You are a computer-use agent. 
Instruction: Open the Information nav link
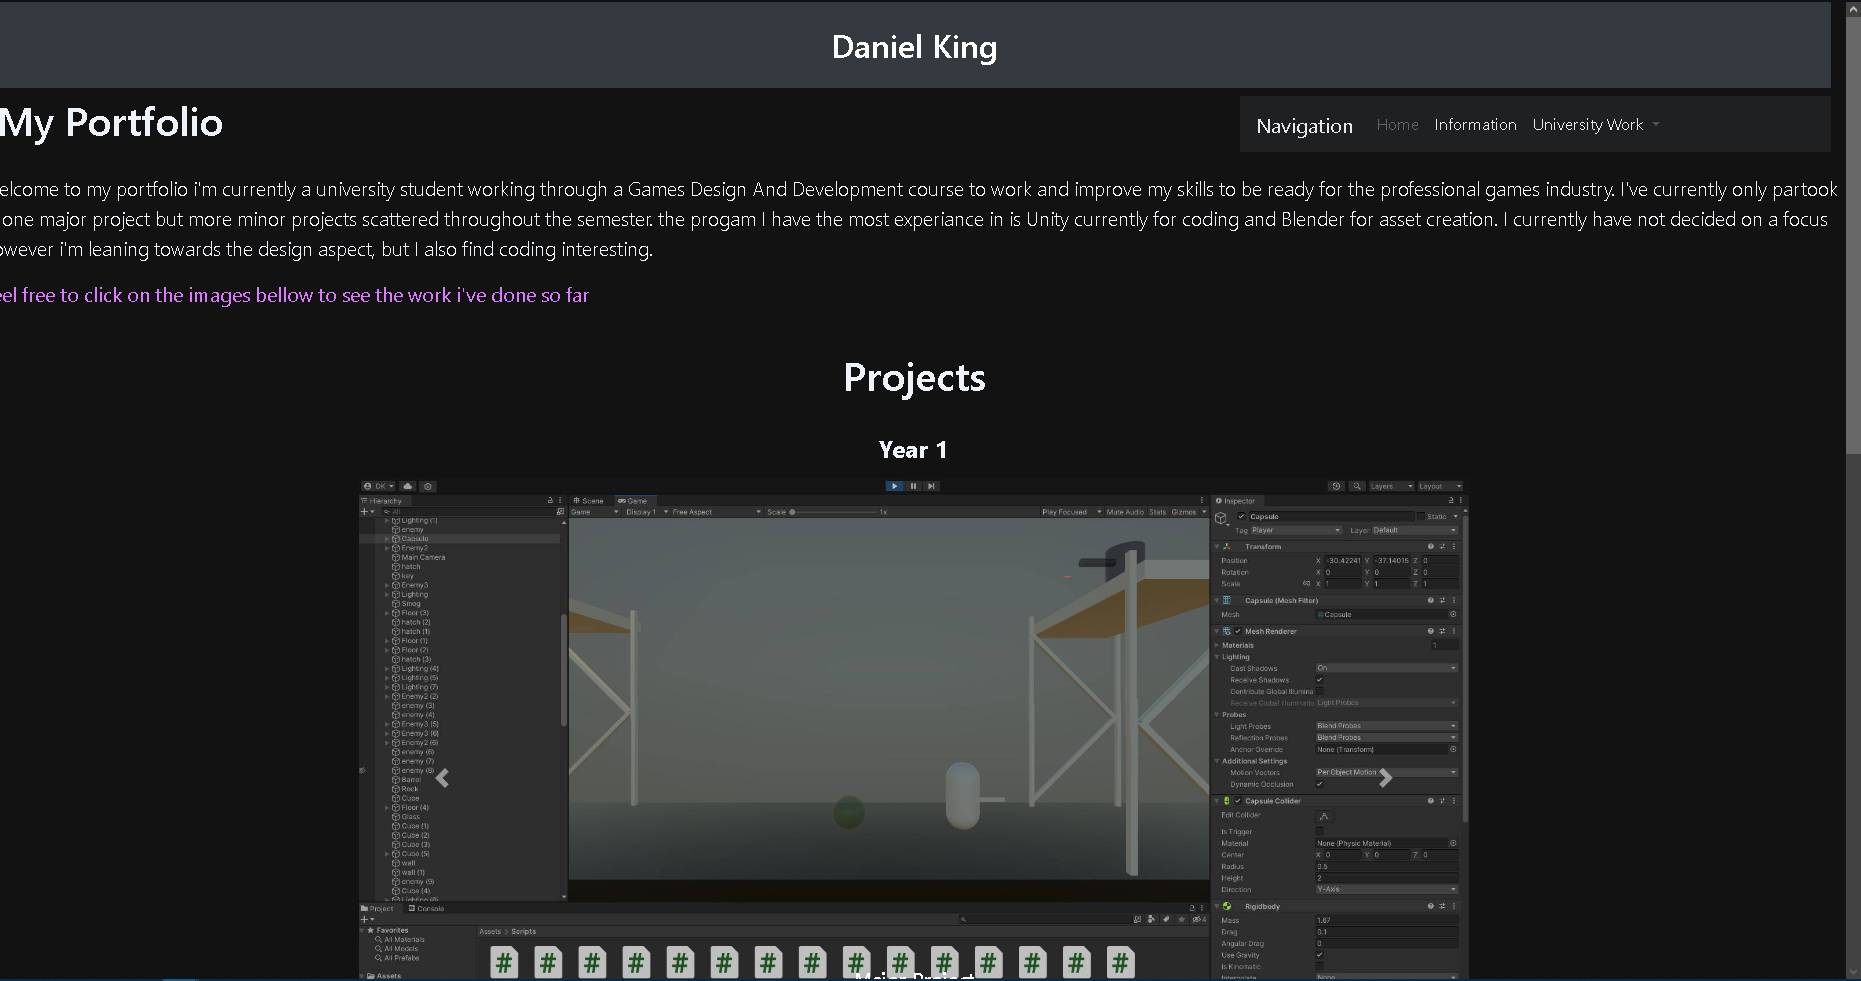pyautogui.click(x=1475, y=125)
